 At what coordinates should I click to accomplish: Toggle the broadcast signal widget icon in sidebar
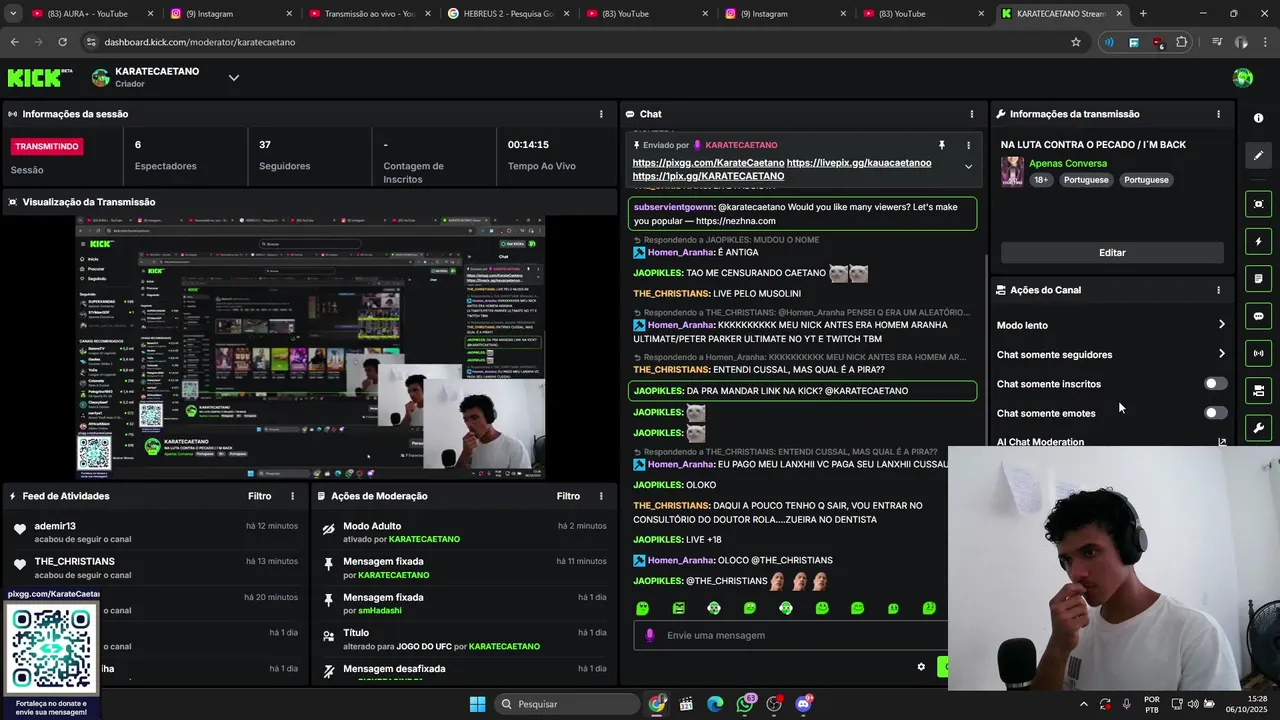click(1258, 353)
